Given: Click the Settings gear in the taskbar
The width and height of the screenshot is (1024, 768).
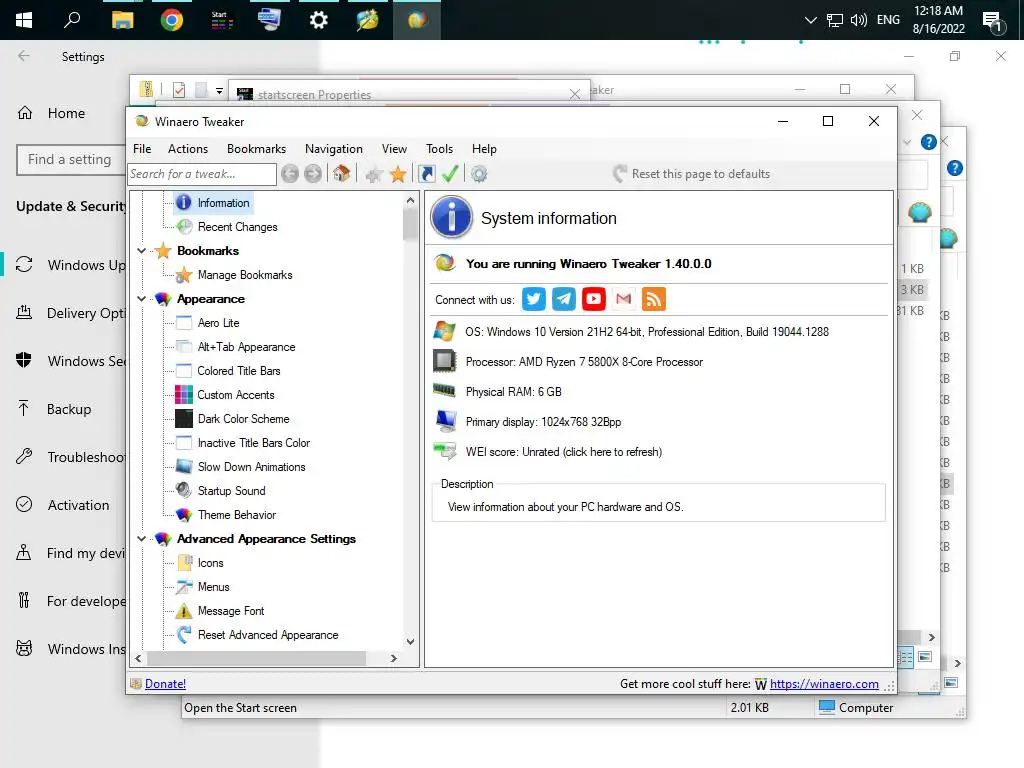Looking at the screenshot, I should pyautogui.click(x=318, y=20).
